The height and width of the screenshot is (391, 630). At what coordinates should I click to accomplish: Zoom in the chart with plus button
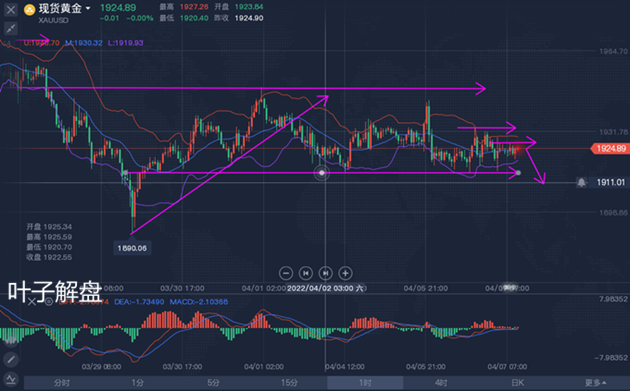pyautogui.click(x=345, y=273)
